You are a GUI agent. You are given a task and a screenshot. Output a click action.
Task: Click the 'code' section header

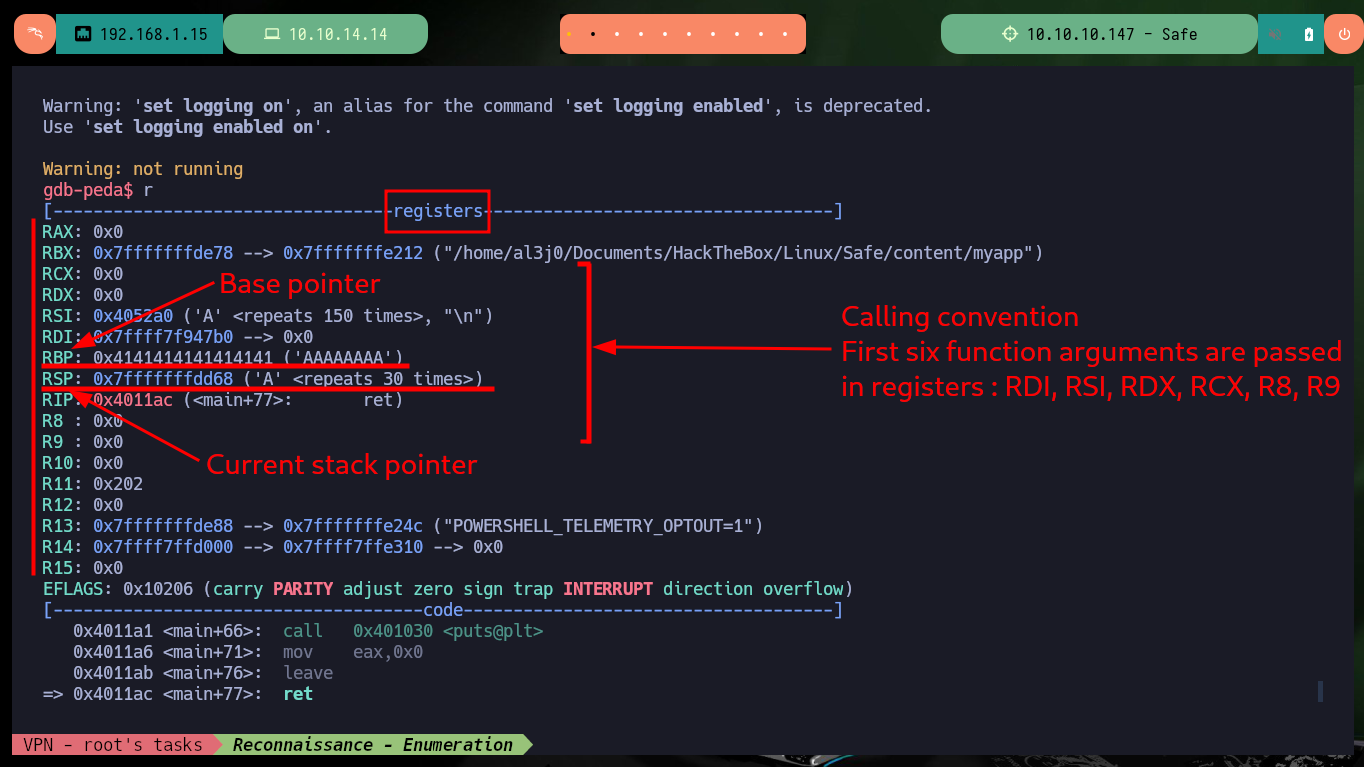[443, 610]
